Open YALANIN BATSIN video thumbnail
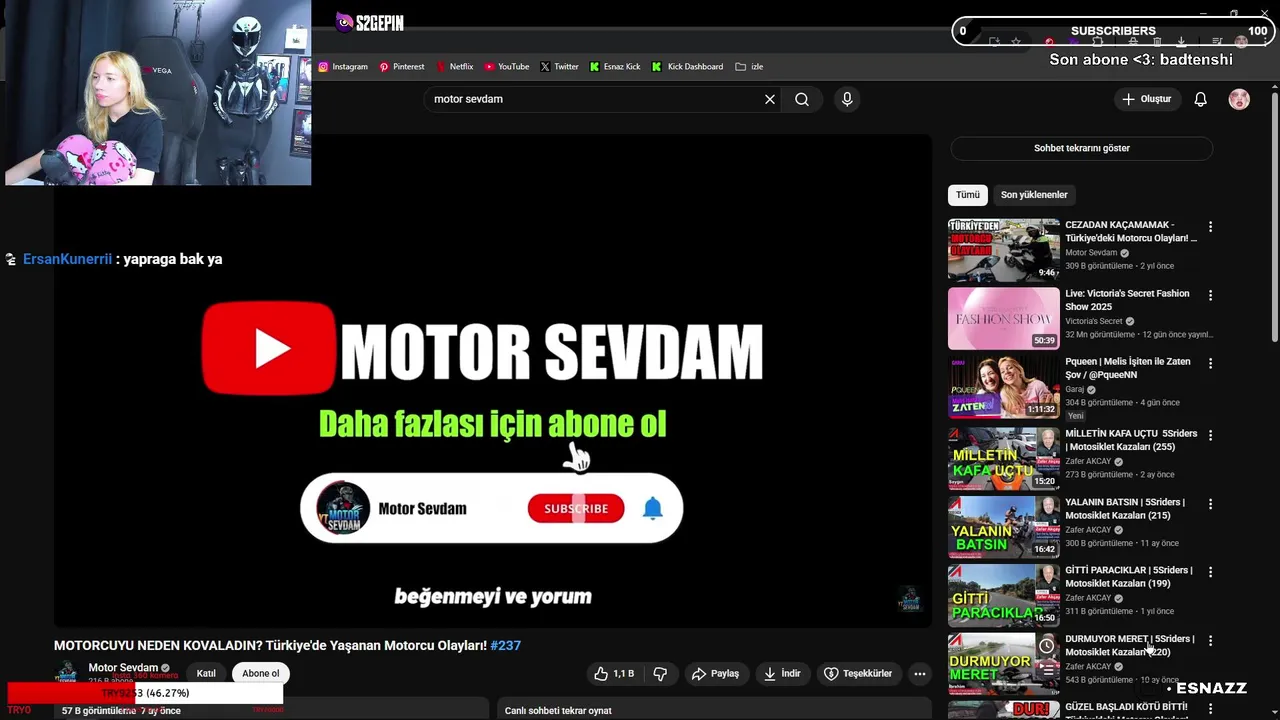The image size is (1280, 720). (x=1003, y=527)
